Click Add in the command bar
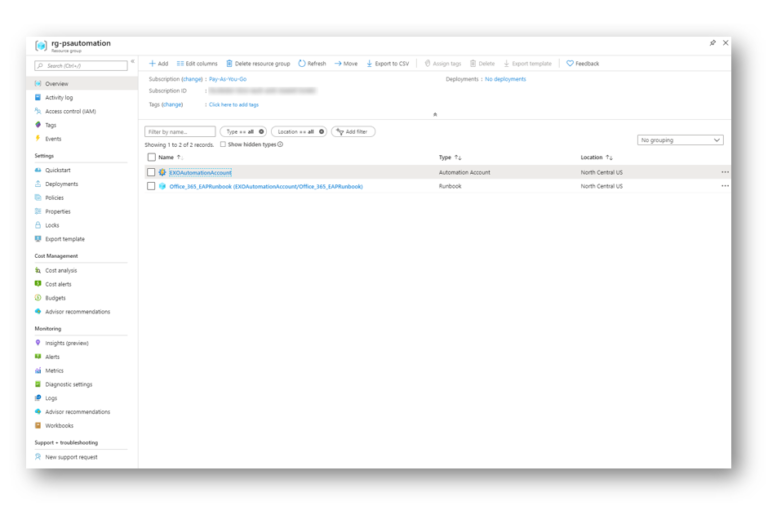The image size is (768, 506). pos(159,64)
